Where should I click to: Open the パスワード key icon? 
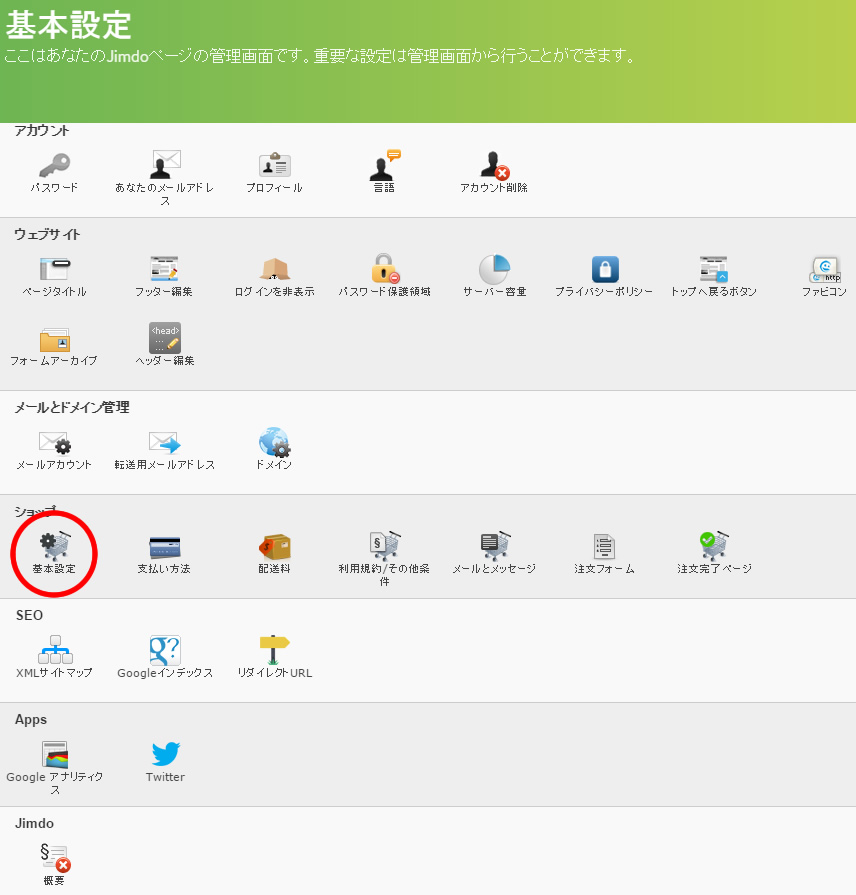pos(54,166)
